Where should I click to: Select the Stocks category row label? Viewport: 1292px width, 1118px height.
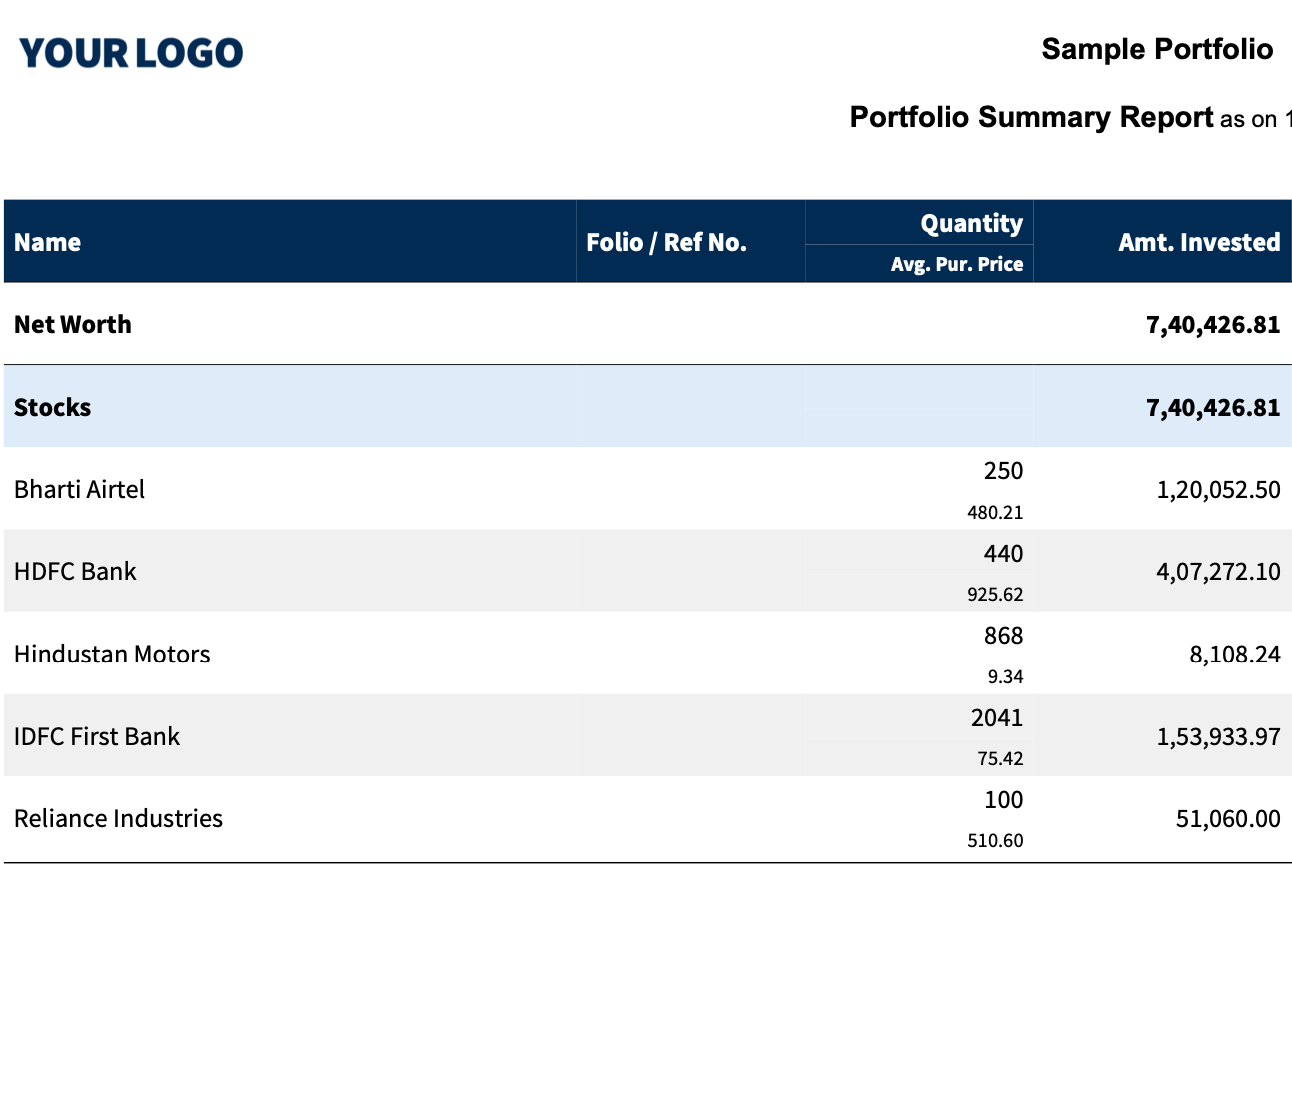click(x=52, y=407)
